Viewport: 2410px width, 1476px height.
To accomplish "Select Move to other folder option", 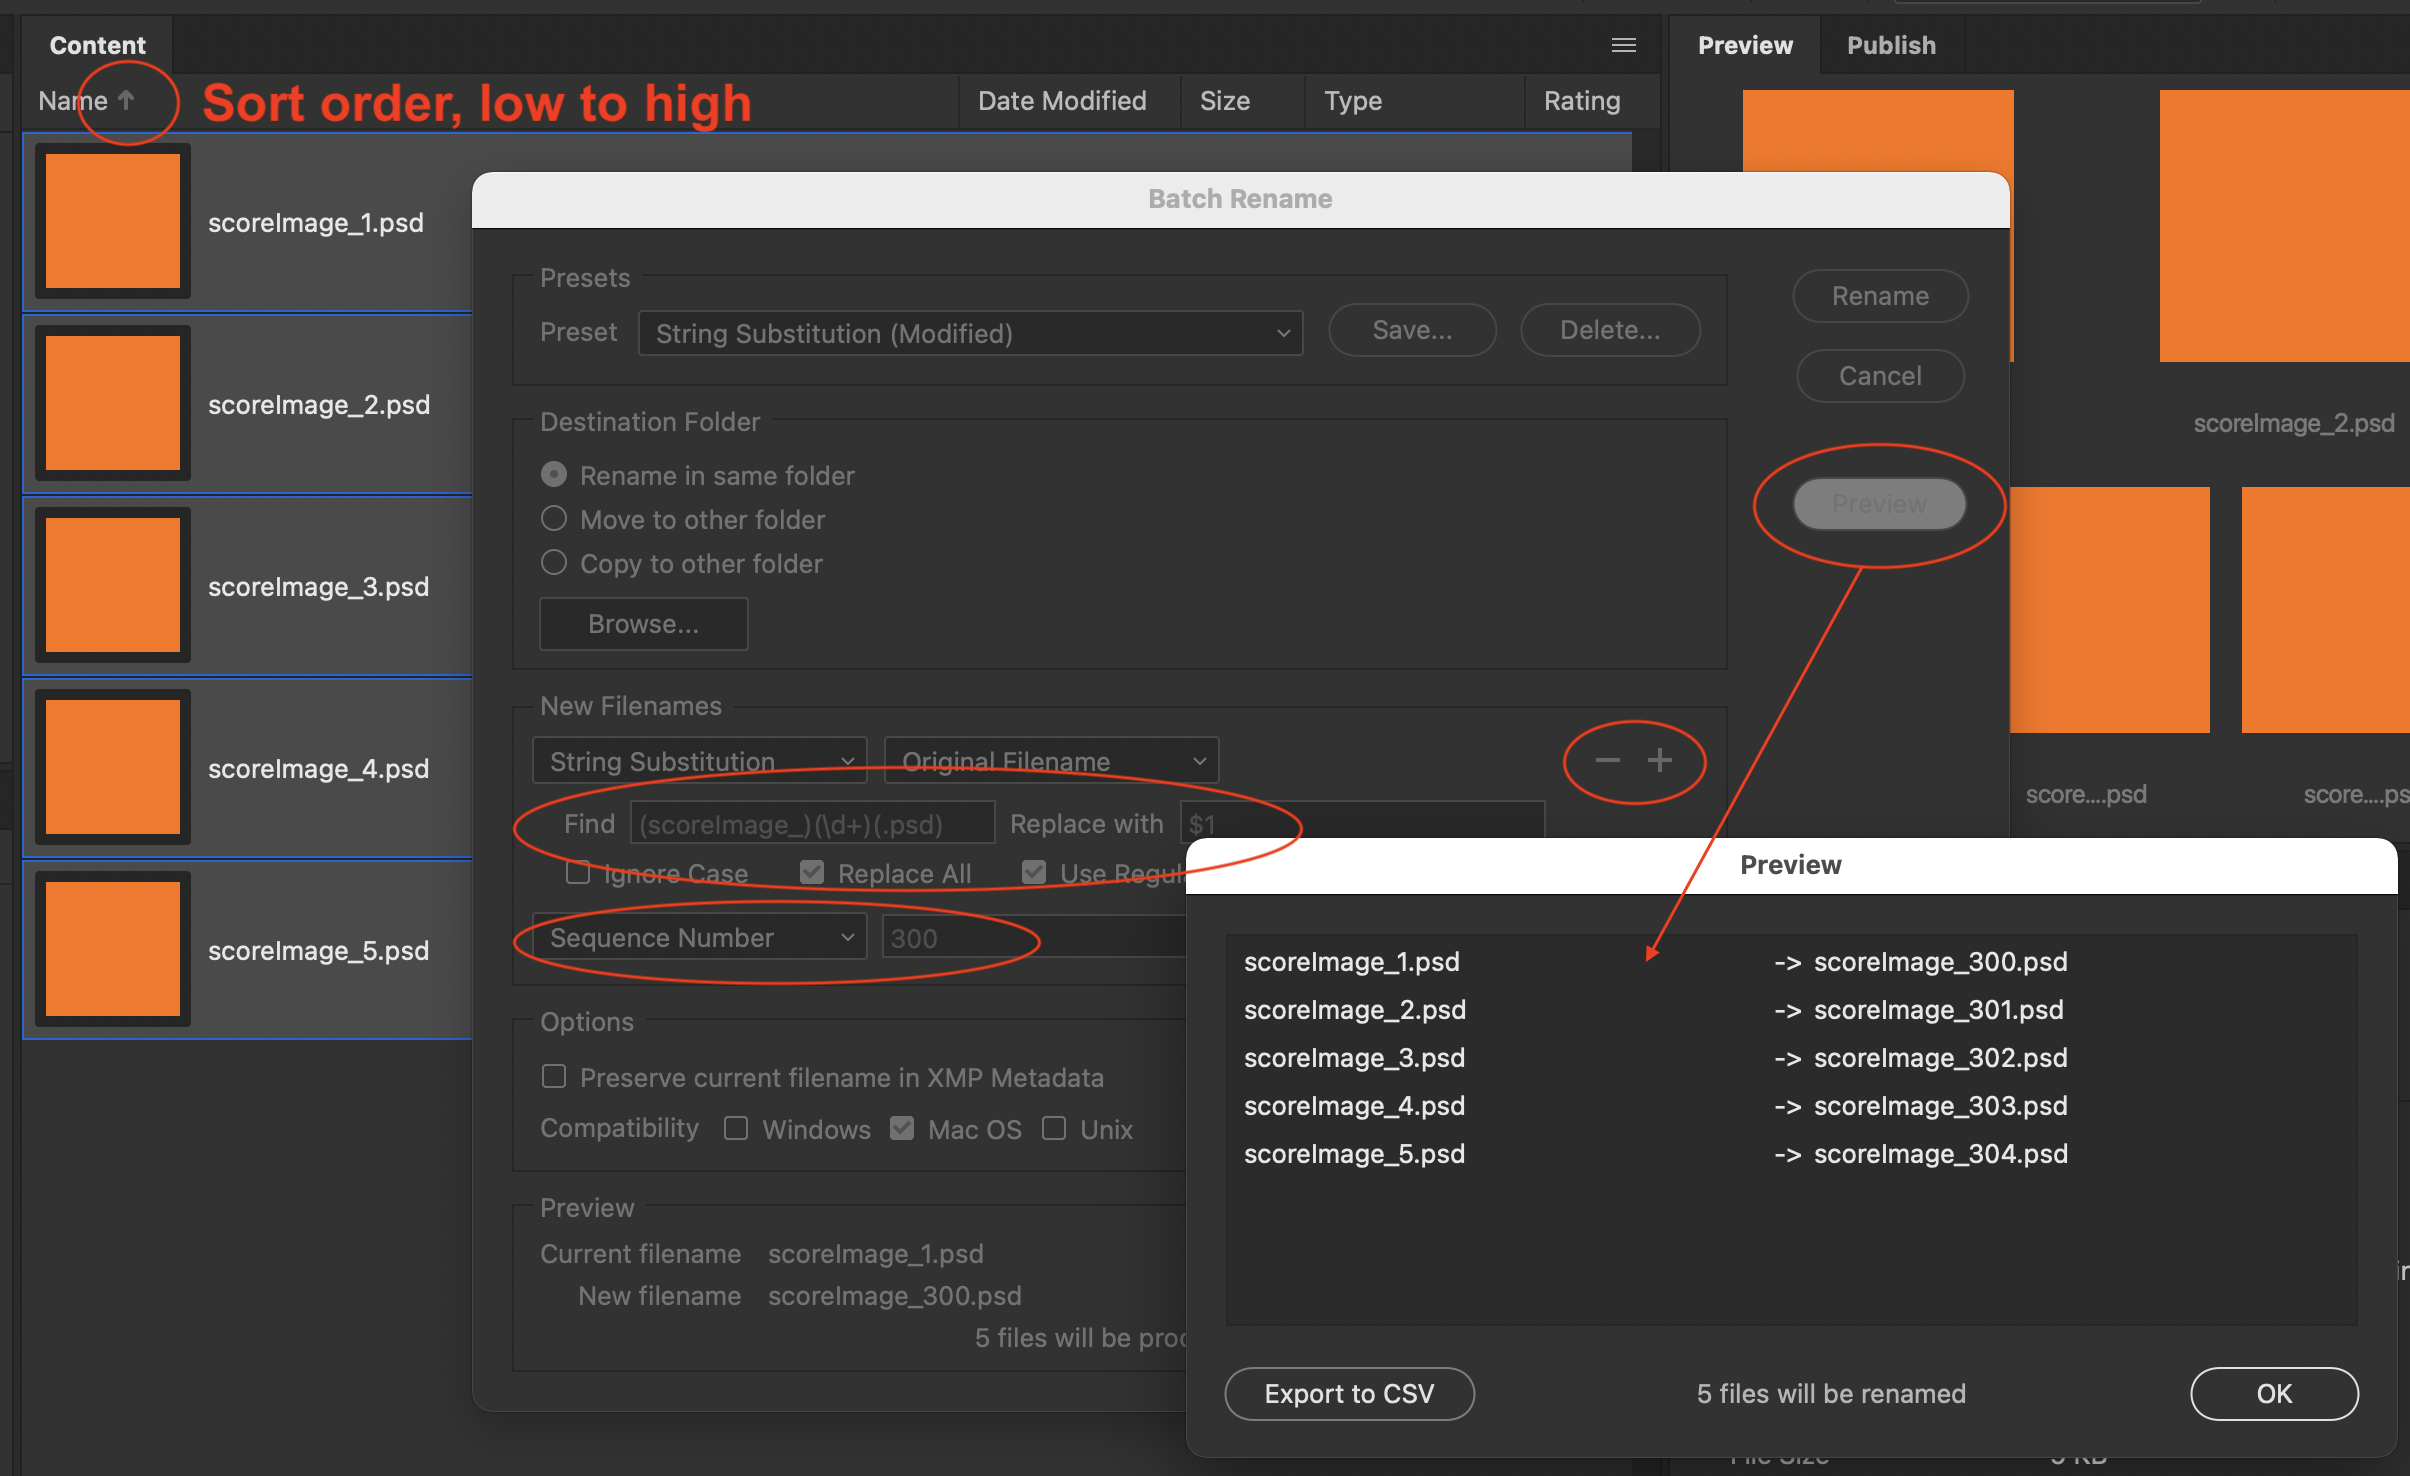I will [x=554, y=519].
